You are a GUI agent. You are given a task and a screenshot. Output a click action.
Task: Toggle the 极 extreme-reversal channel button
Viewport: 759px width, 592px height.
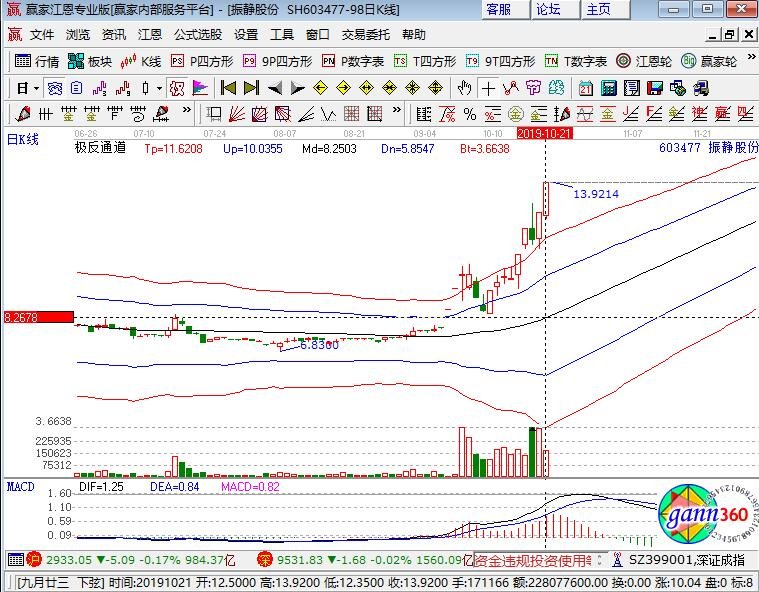pyautogui.click(x=177, y=88)
